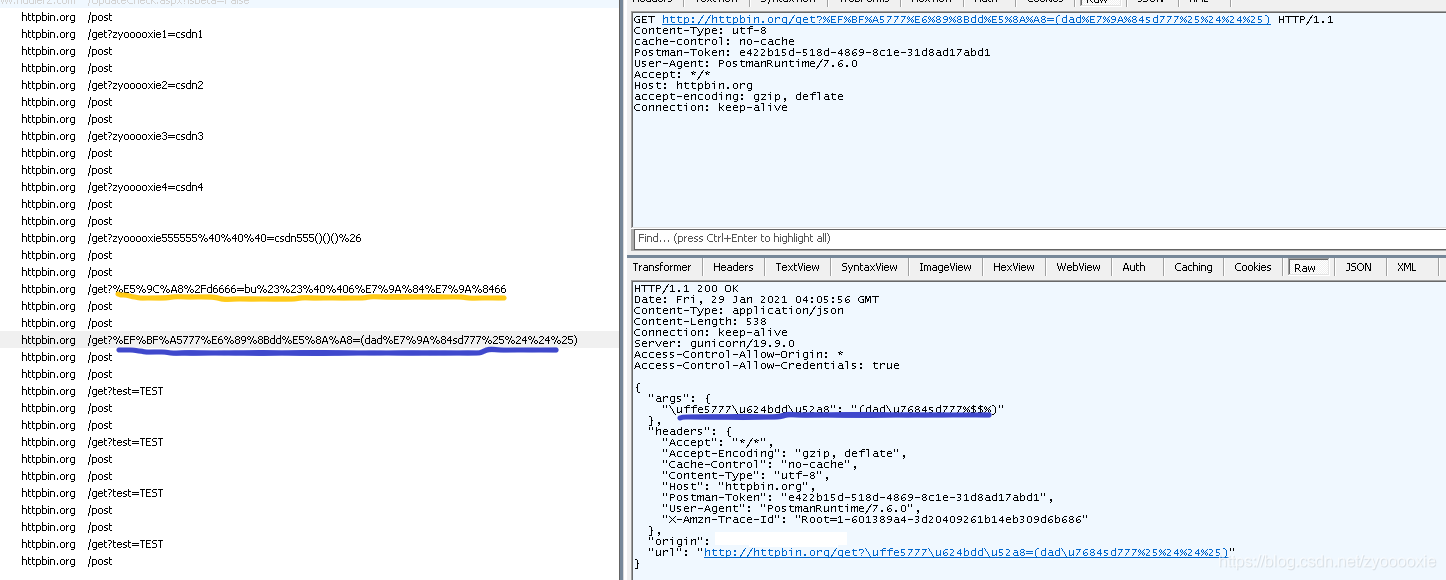Switch to the Transformer response tab

tap(661, 267)
